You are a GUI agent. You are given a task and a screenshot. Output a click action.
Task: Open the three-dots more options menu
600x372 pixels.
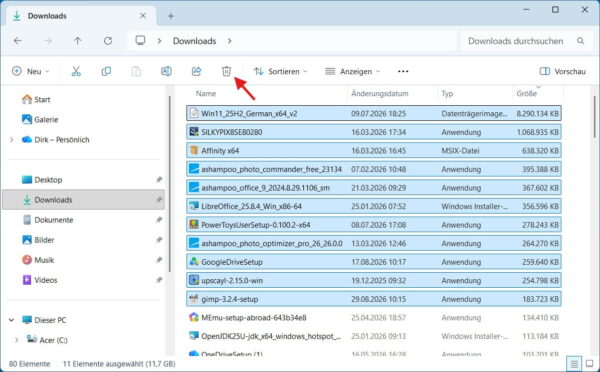tap(403, 71)
